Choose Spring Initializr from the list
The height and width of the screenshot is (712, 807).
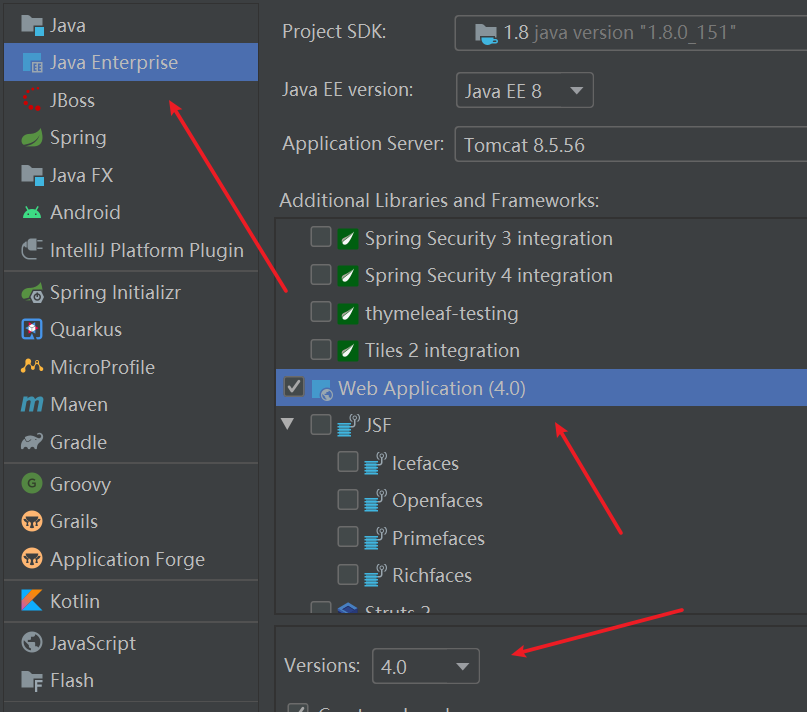115,293
